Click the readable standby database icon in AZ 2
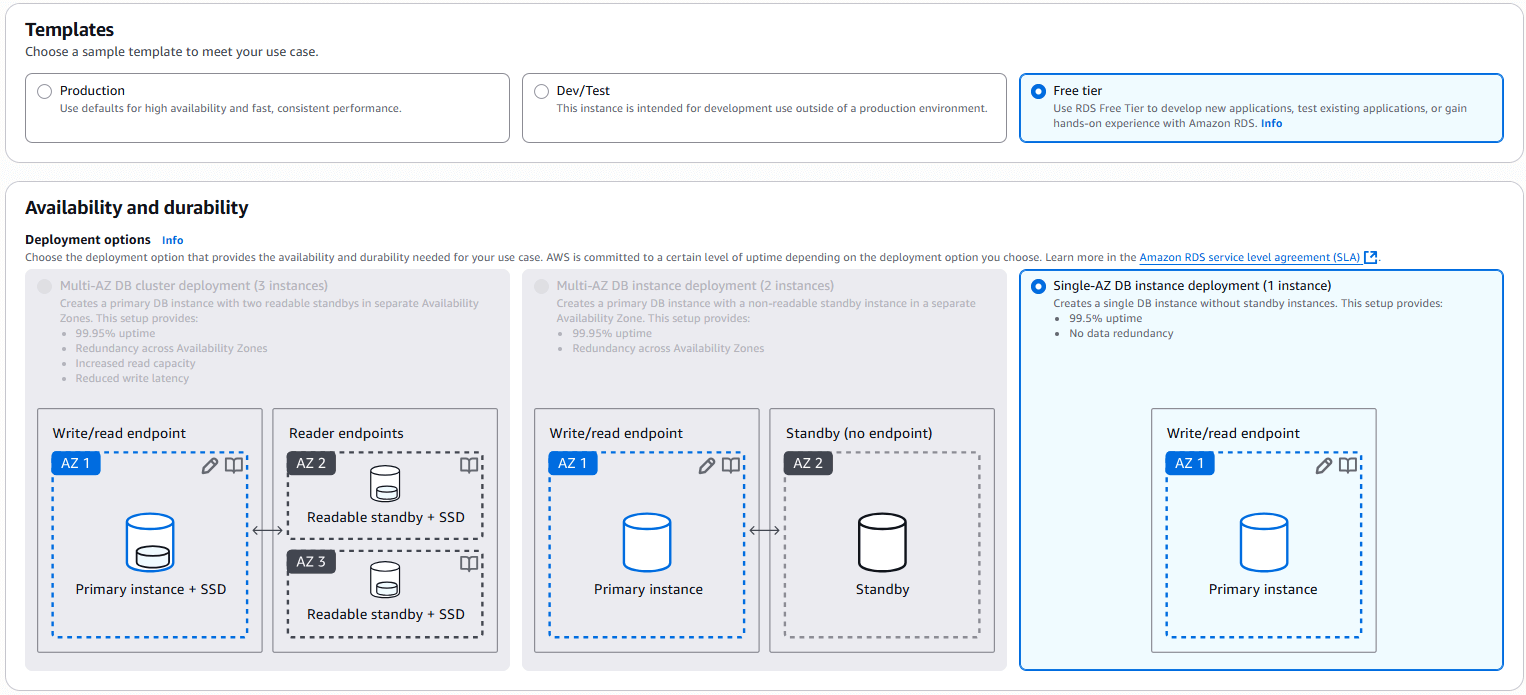 [384, 485]
